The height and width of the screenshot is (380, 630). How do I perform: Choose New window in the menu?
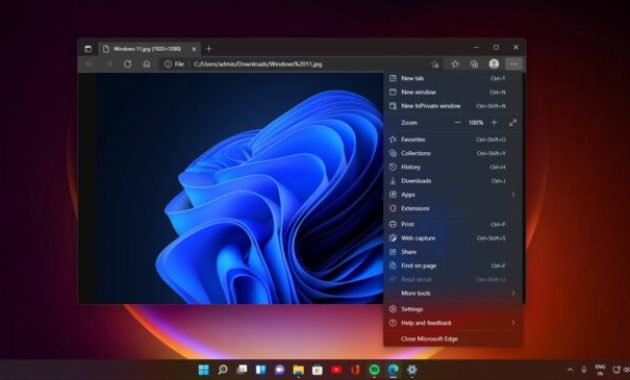click(x=453, y=92)
